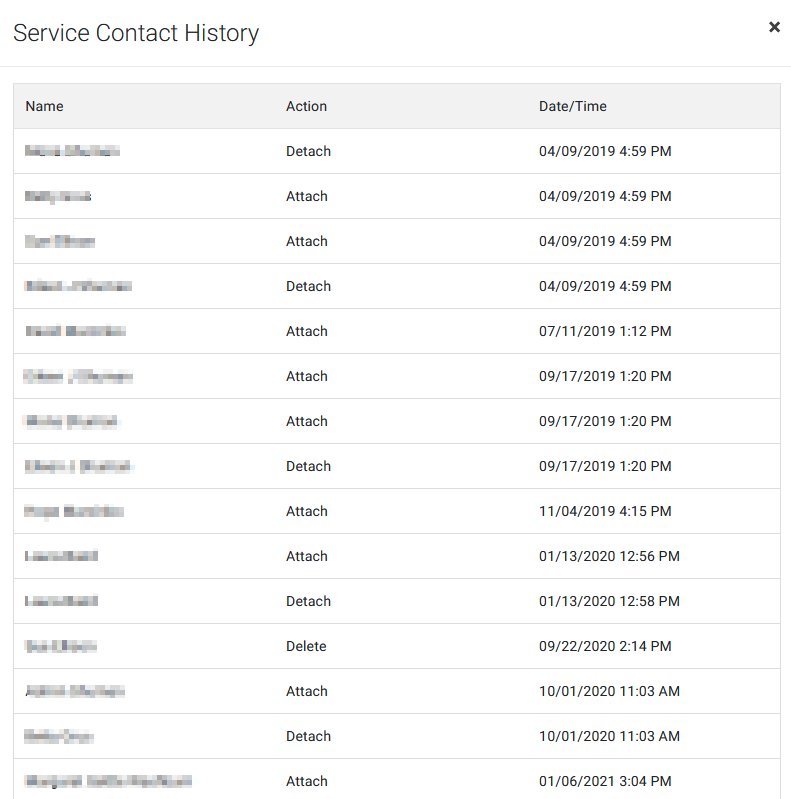Close the Service Contact History dialog
791x799 pixels.
coord(774,27)
